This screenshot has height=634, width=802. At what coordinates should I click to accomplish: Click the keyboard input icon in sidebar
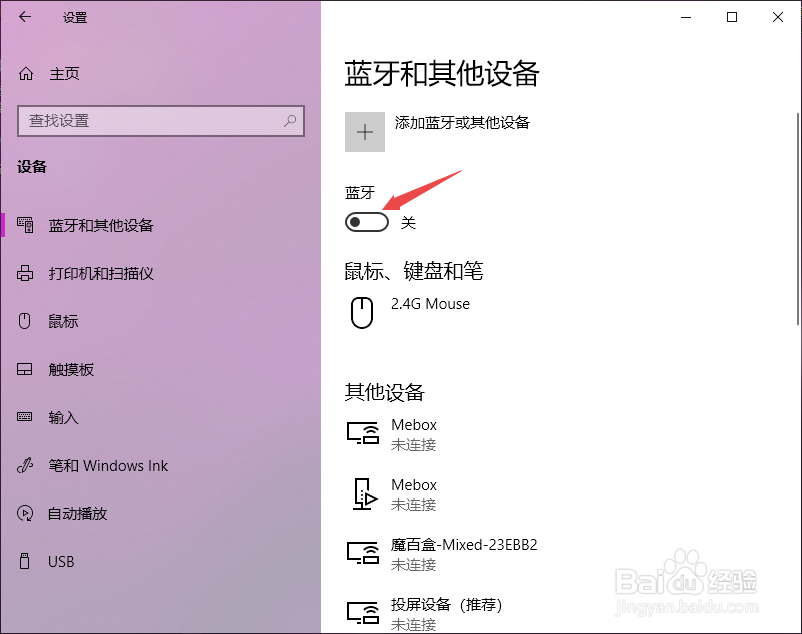(24, 417)
